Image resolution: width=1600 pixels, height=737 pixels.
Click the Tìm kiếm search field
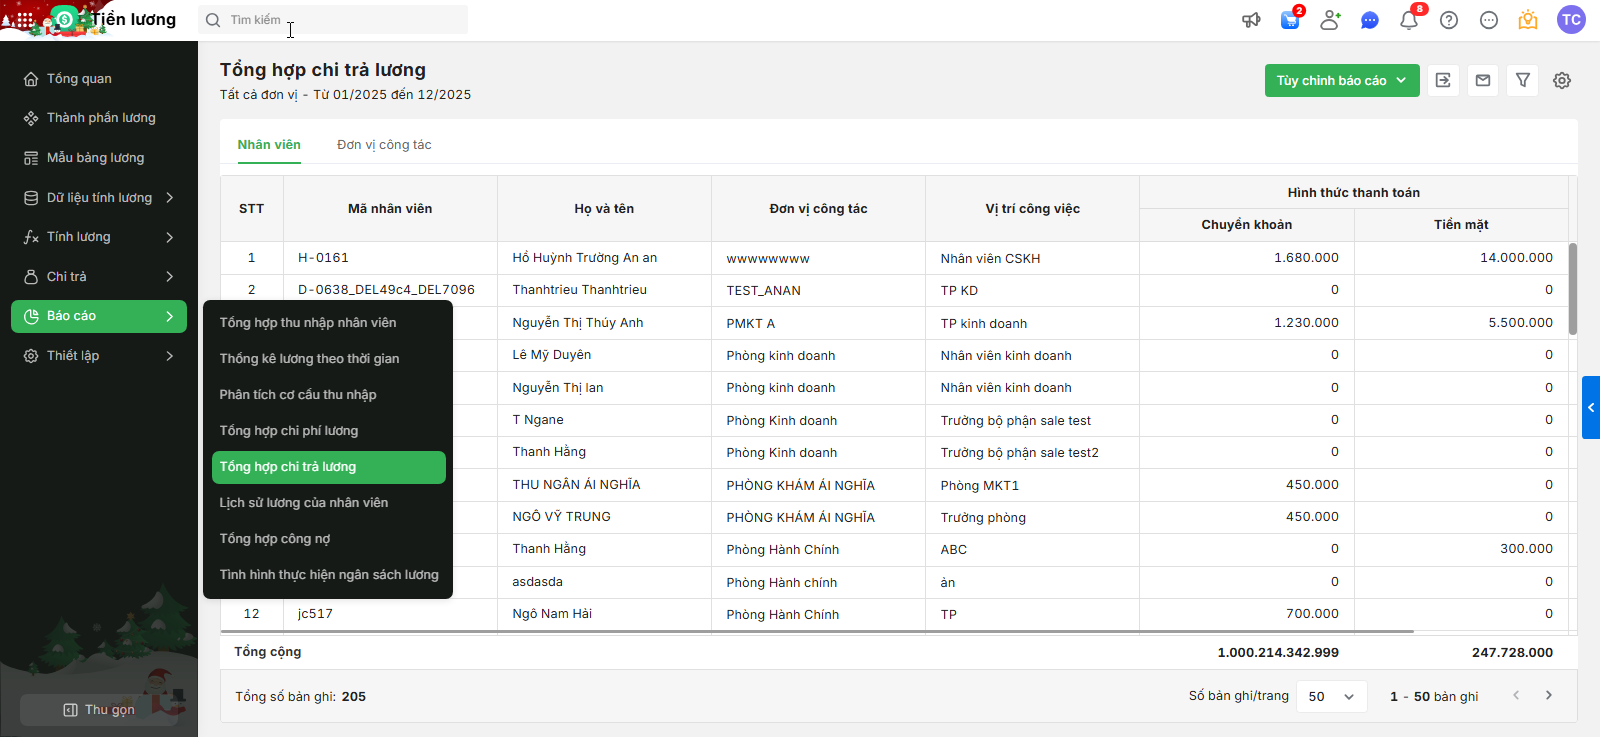[x=333, y=20]
